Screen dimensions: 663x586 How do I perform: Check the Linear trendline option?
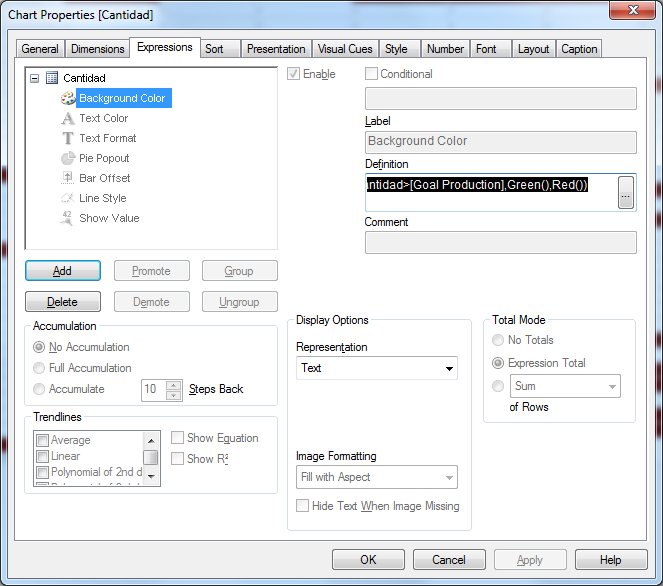42,456
